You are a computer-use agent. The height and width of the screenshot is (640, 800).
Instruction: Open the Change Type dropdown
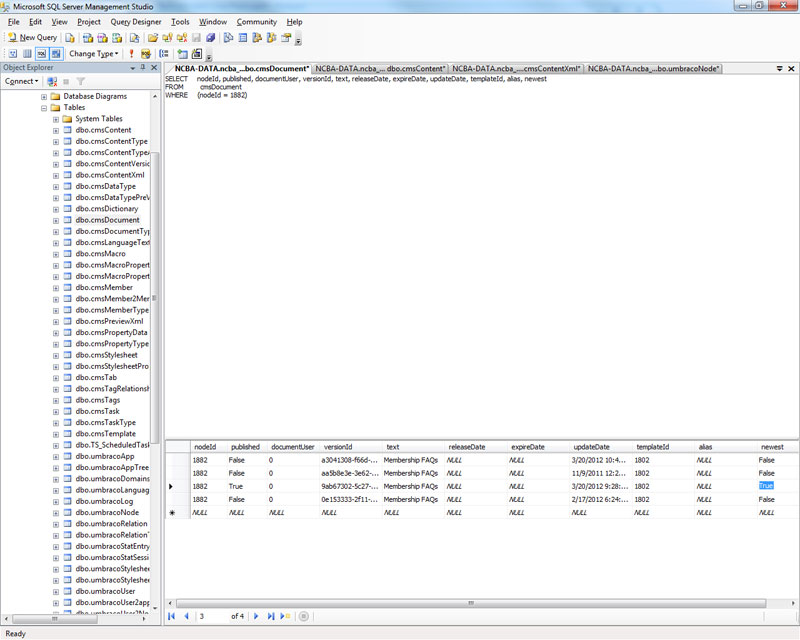[x=94, y=54]
